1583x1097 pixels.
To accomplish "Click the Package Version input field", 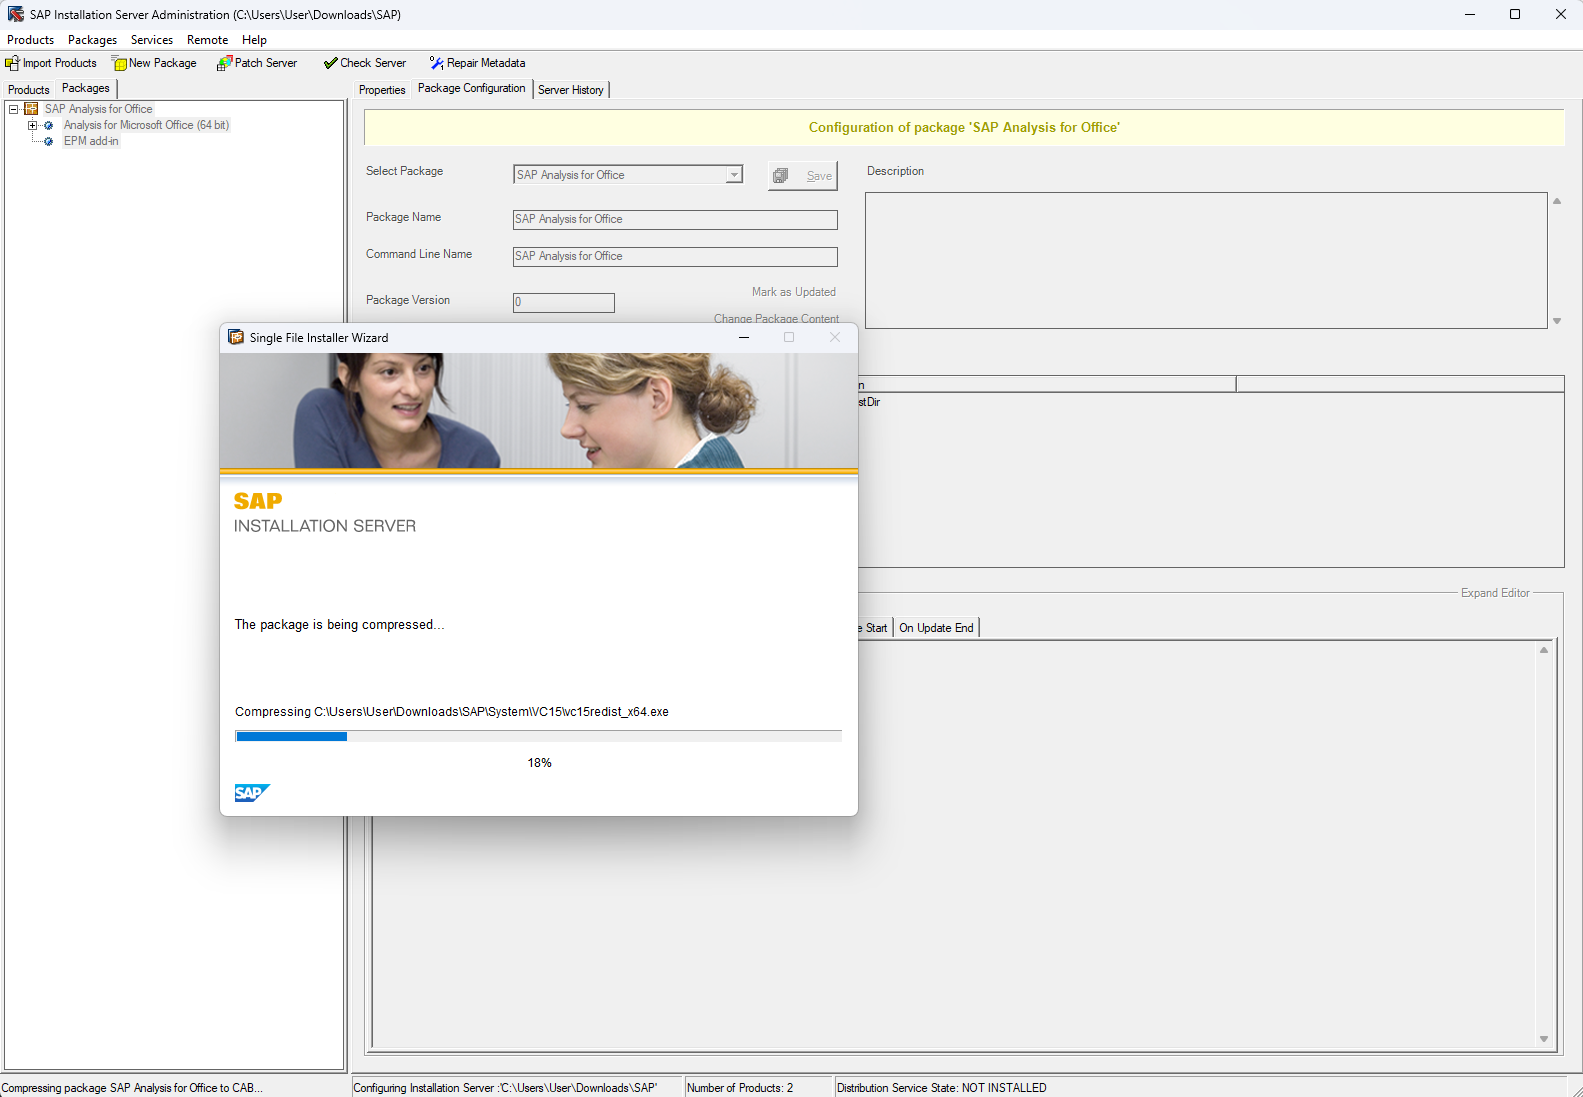I will (563, 302).
